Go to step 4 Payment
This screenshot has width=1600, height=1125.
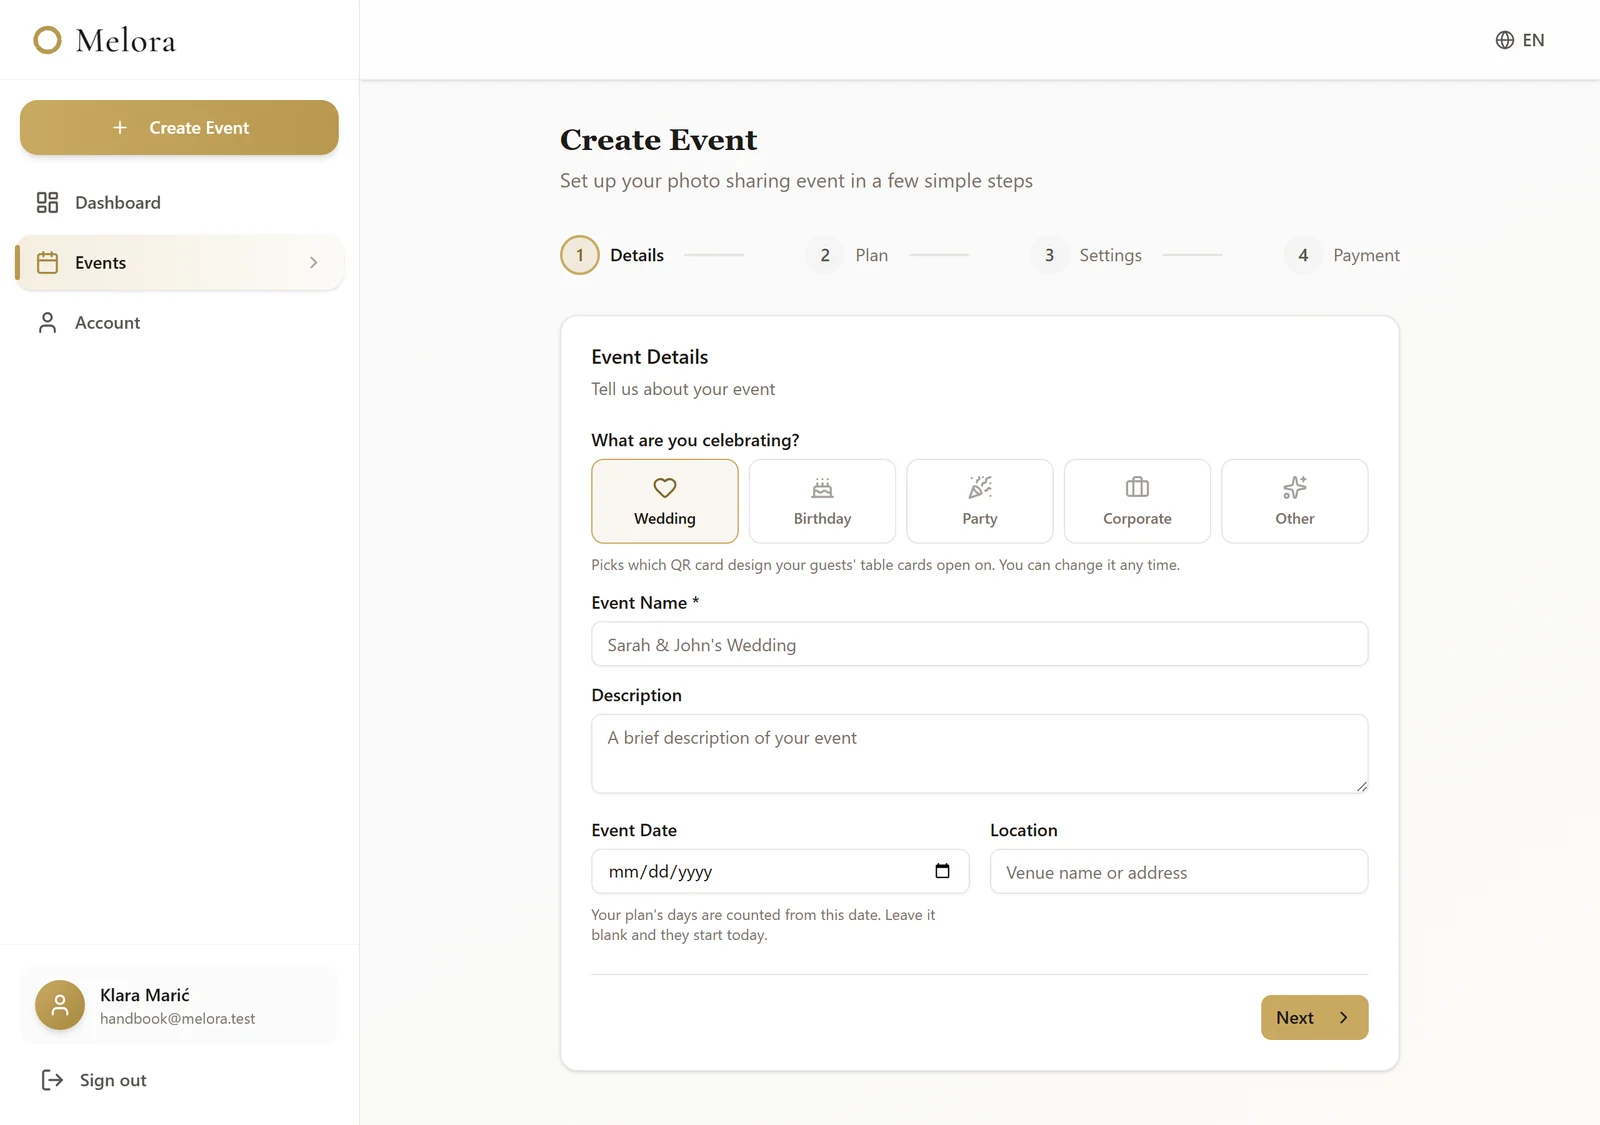tap(1342, 255)
